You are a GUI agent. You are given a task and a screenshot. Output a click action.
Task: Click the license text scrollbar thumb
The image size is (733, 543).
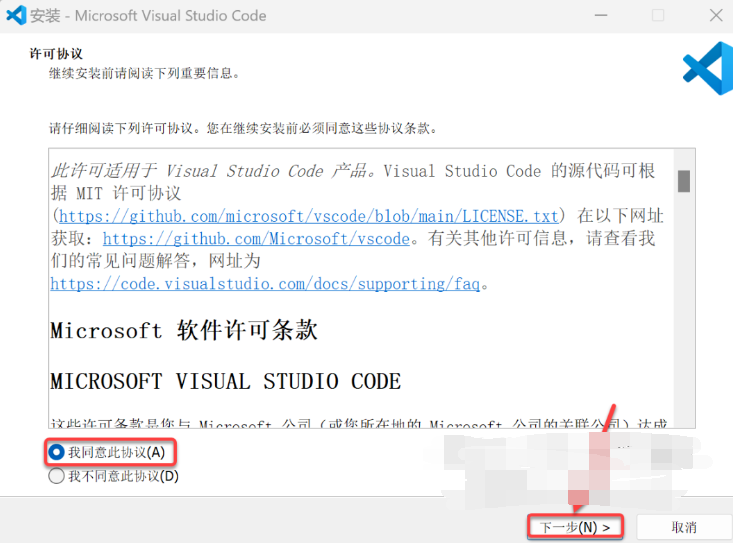[x=684, y=181]
